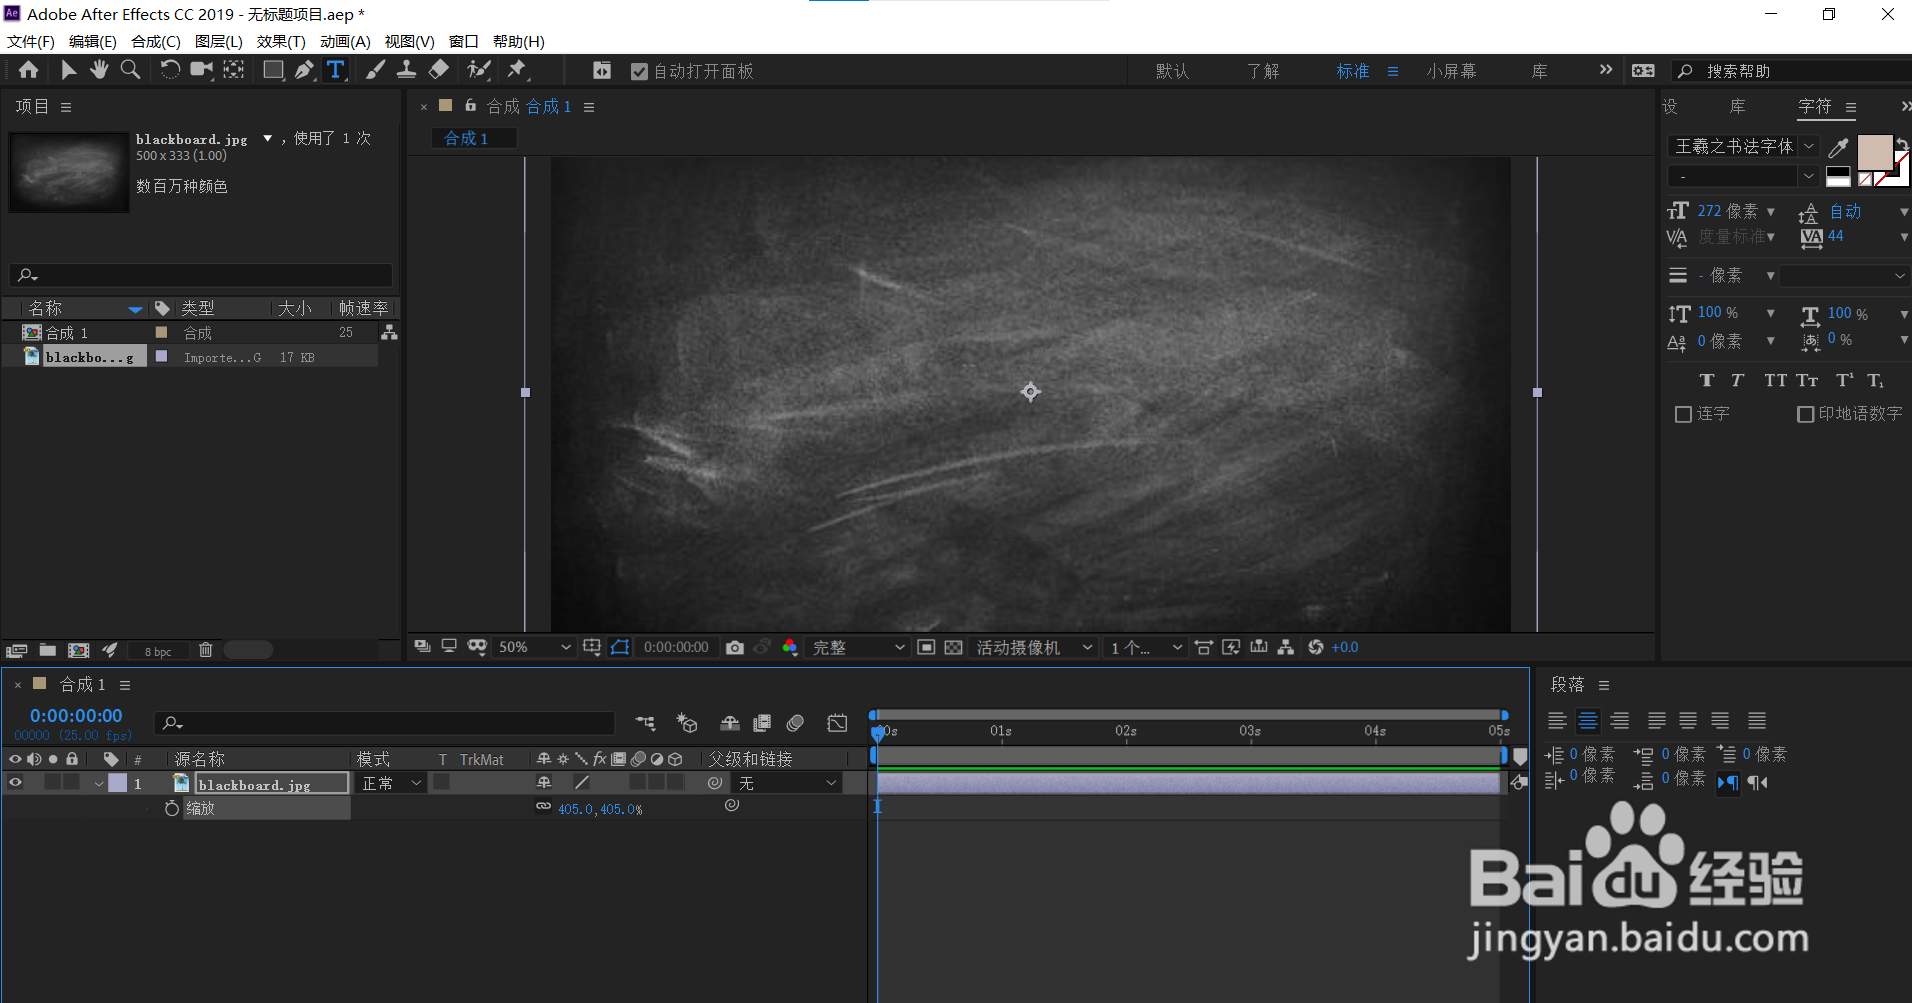This screenshot has width=1912, height=1003.
Task: Open the view layout count dropdown
Action: coord(1146,648)
